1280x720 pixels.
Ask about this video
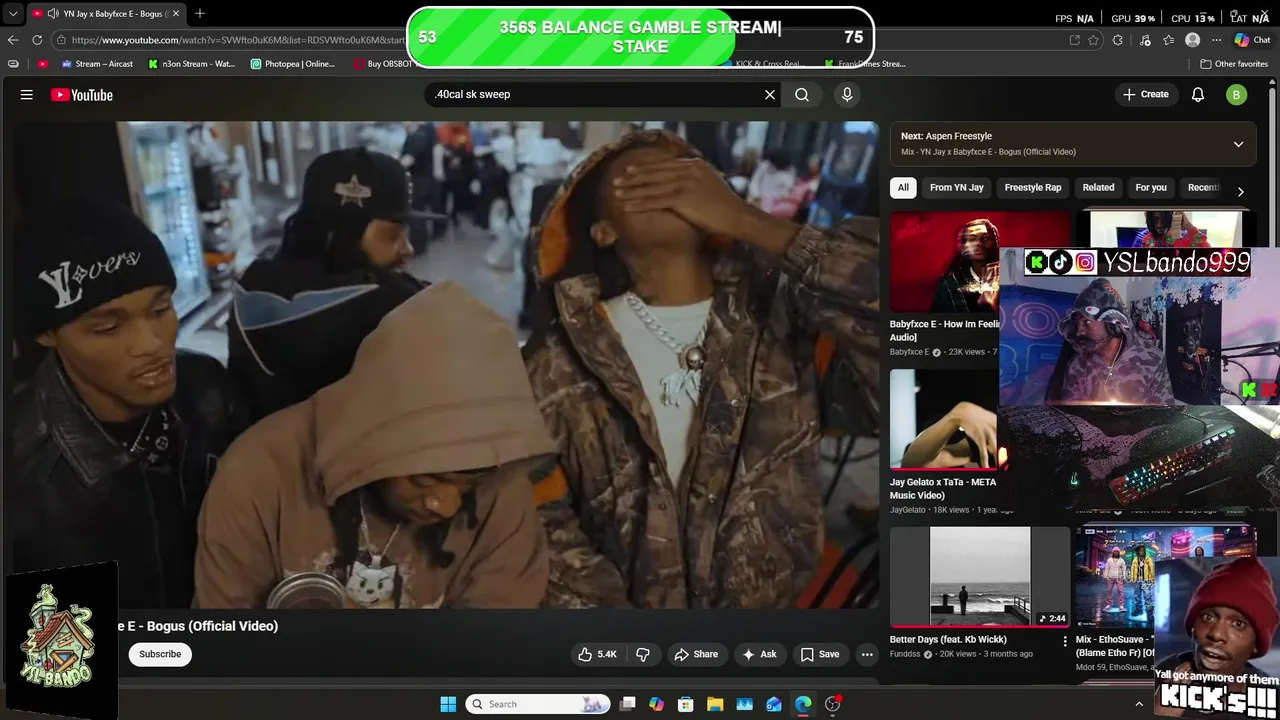coord(759,654)
